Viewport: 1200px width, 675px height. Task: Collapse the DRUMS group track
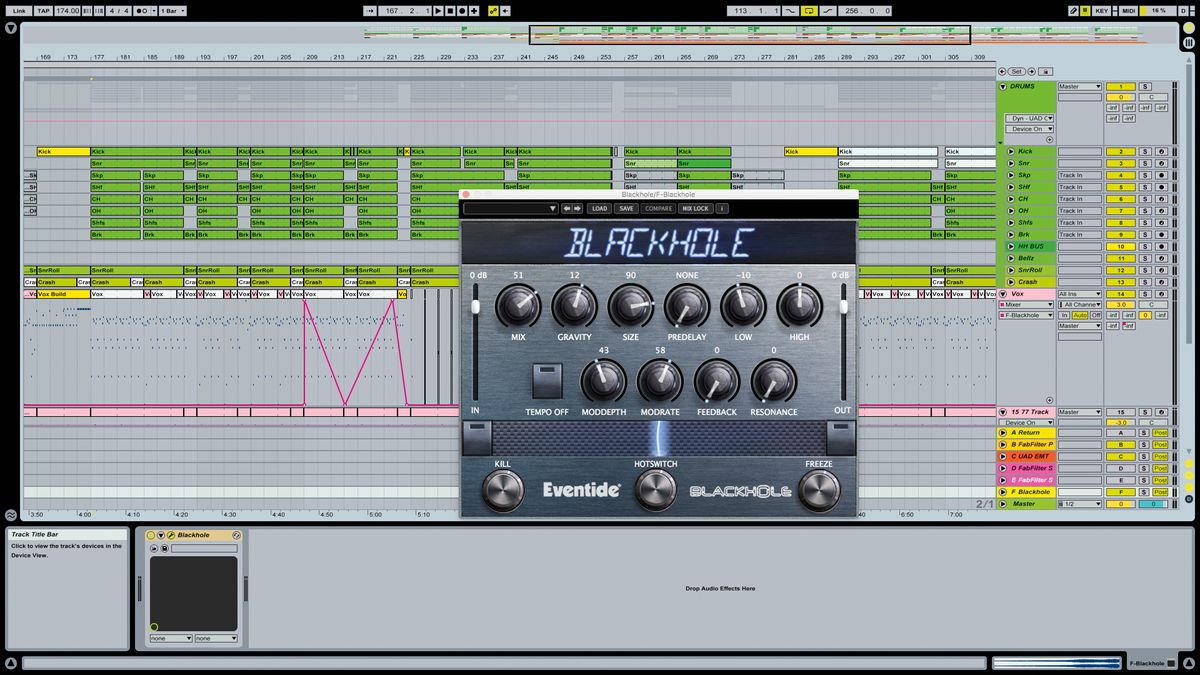(1004, 86)
